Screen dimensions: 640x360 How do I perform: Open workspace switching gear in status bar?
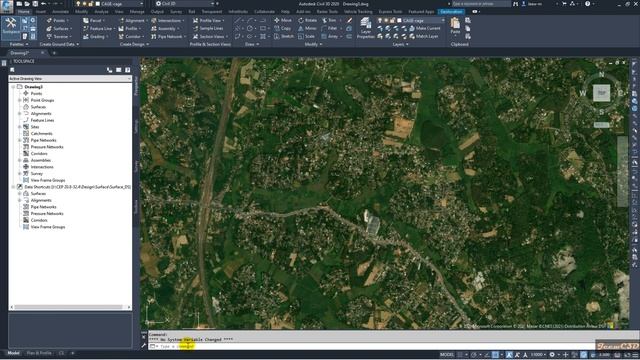click(552, 355)
